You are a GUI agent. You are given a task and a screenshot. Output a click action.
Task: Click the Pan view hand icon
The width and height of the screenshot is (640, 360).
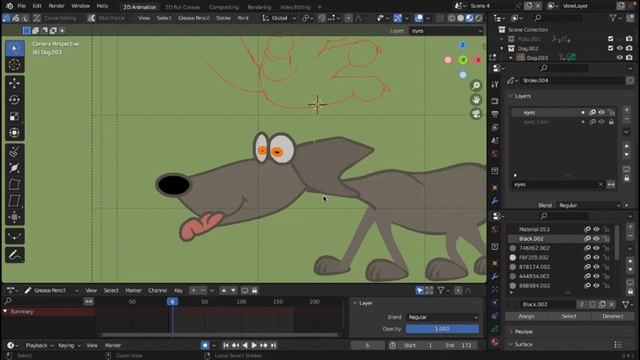[476, 100]
